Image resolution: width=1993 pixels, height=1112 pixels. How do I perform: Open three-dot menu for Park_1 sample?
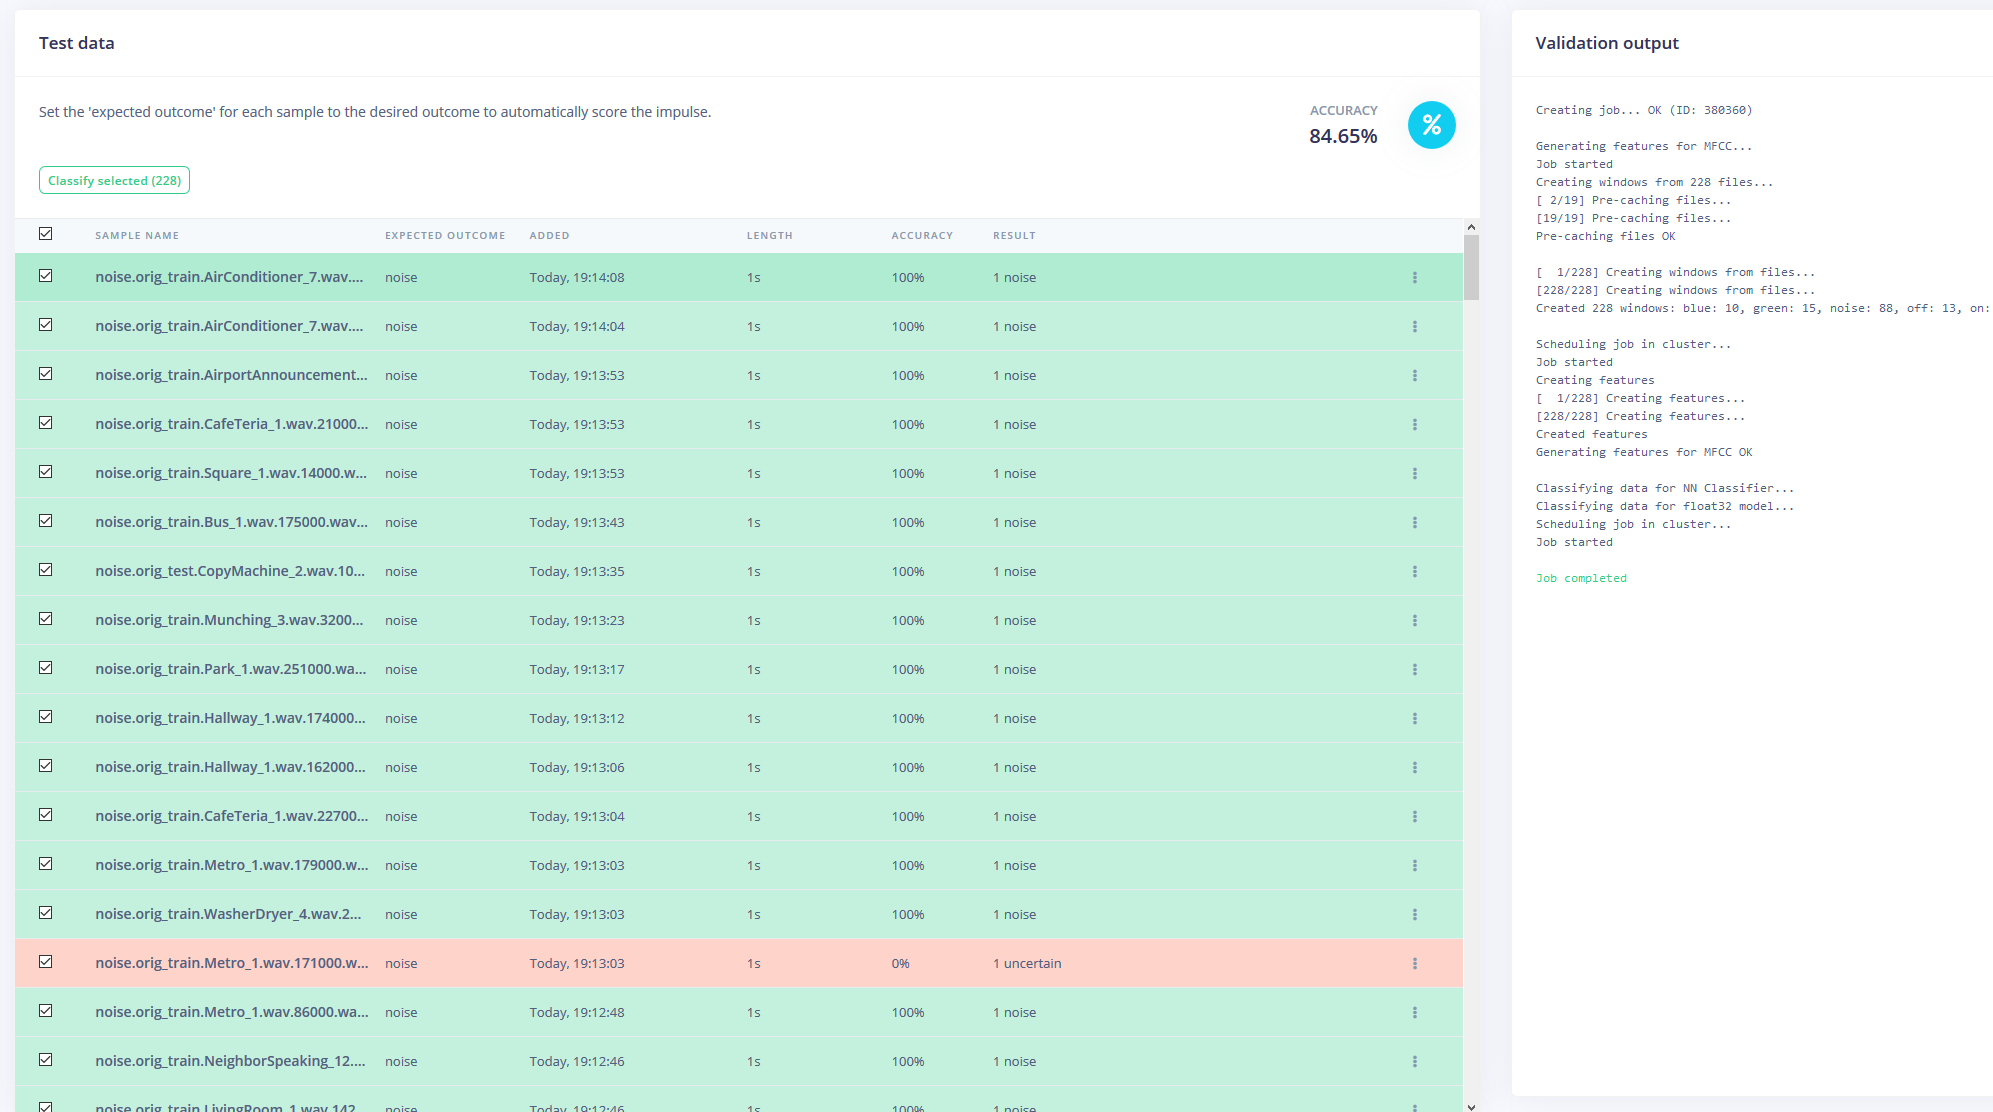click(x=1414, y=670)
